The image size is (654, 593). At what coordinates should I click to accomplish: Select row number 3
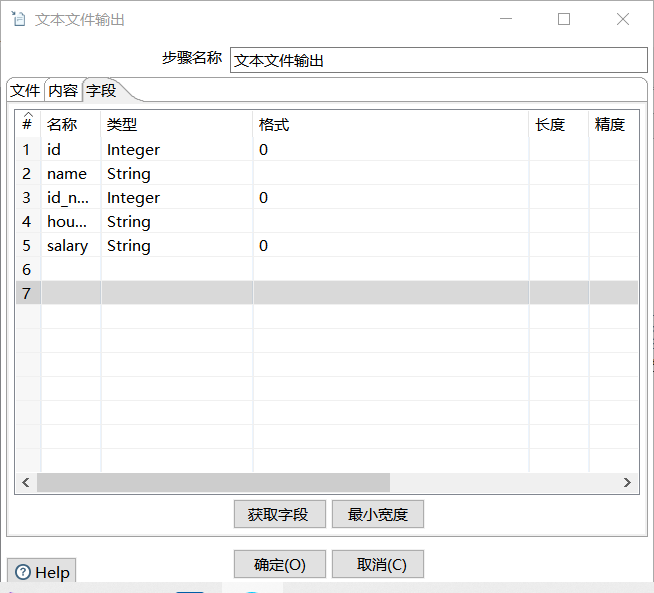click(x=28, y=197)
